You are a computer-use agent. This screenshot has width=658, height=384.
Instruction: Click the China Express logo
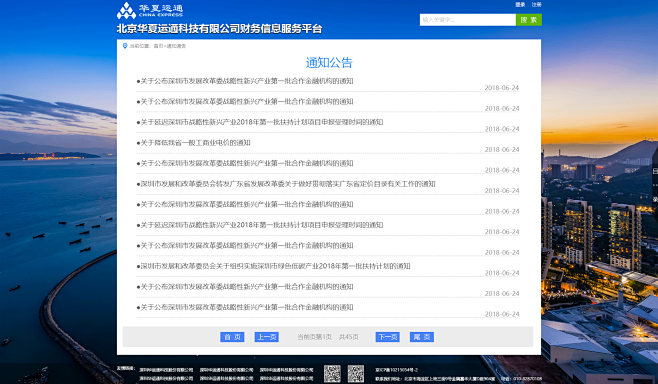pos(150,10)
